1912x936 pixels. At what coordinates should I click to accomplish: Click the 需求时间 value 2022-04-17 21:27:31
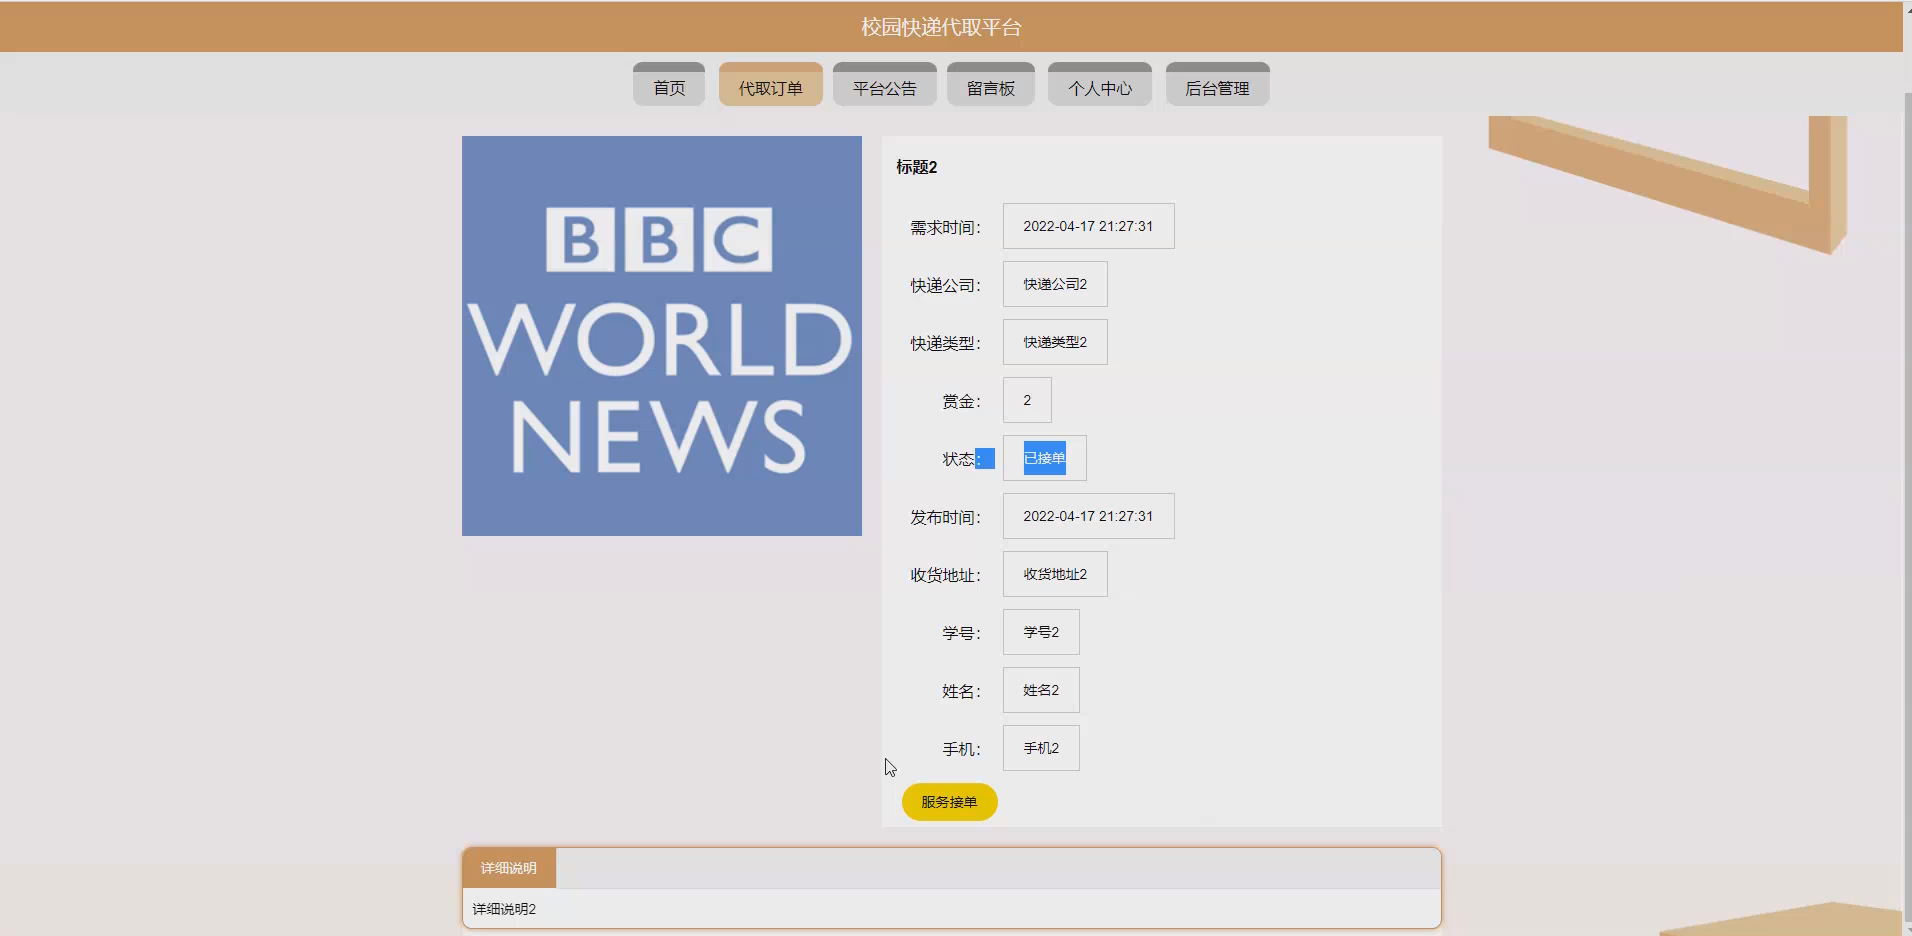pyautogui.click(x=1088, y=226)
